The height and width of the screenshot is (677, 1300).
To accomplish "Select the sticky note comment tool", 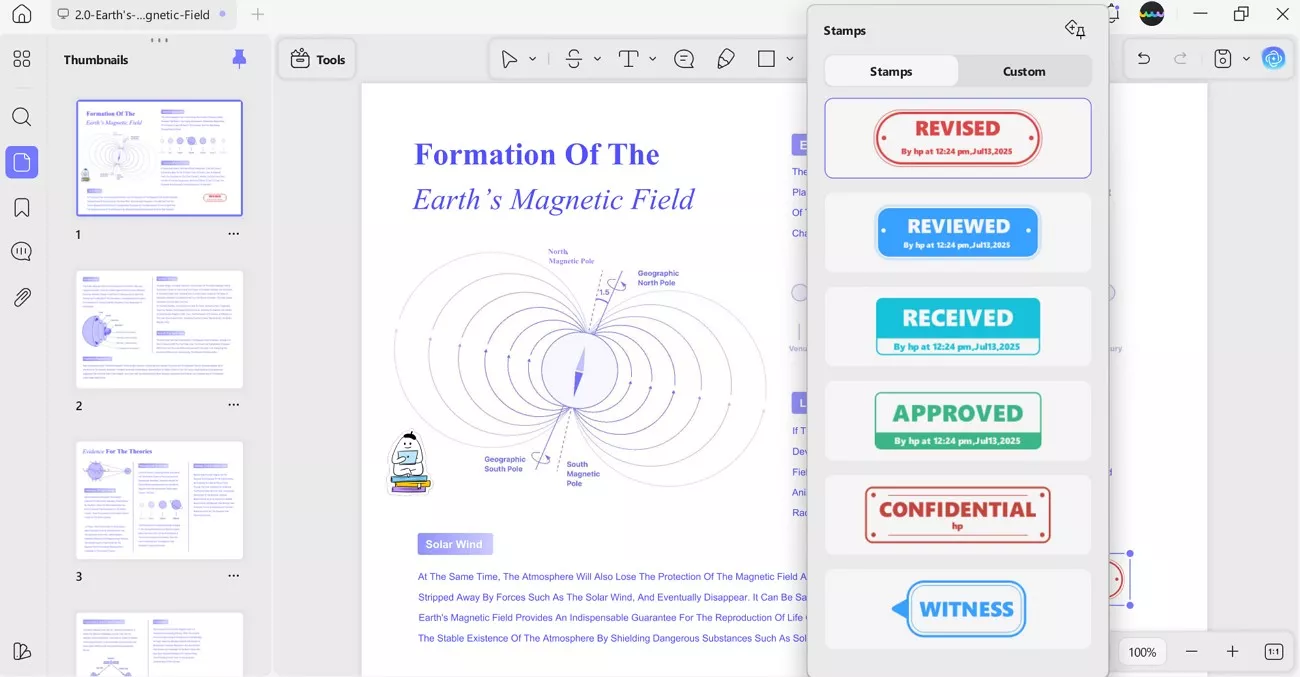I will tap(684, 59).
